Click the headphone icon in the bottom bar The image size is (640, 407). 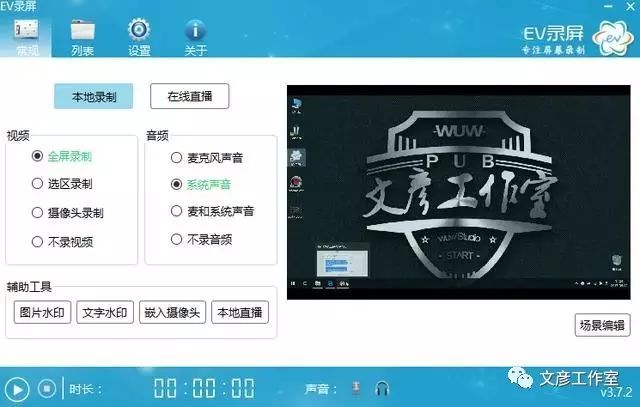click(x=382, y=389)
